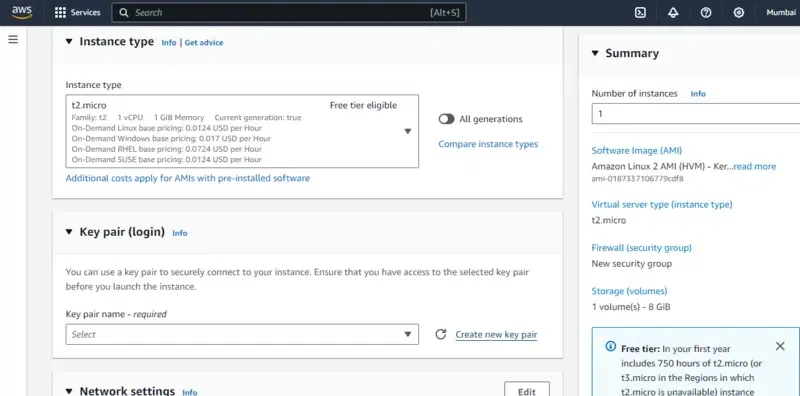Screen dimensions: 800x396
Task: Click Create new key pair link
Action: tap(496, 335)
